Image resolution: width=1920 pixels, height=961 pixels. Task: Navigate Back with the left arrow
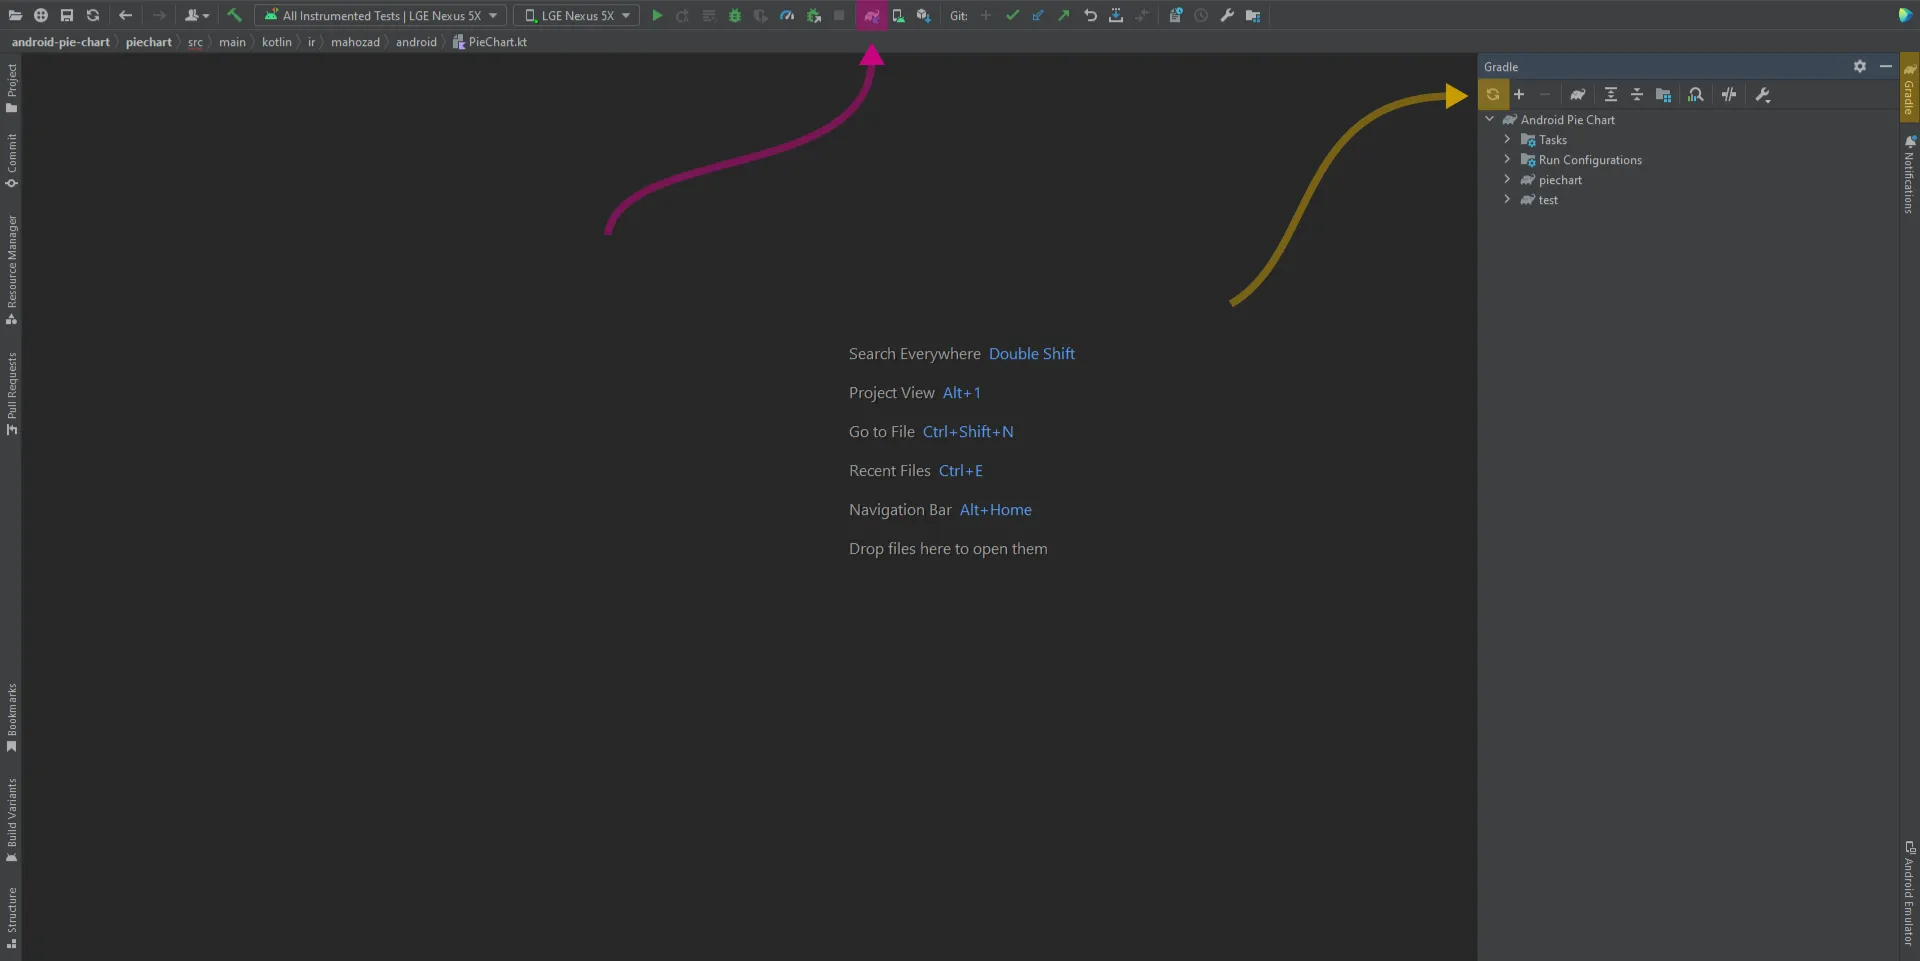(125, 15)
